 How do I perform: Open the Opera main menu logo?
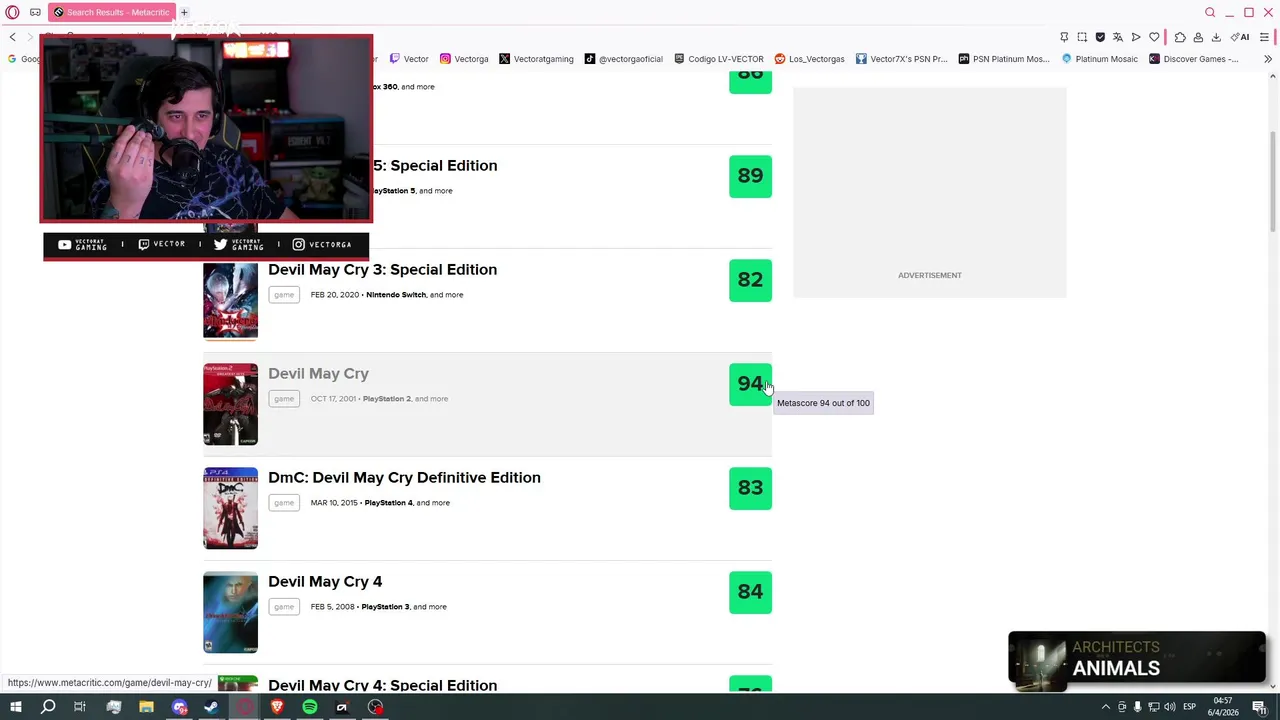(x=12, y=12)
